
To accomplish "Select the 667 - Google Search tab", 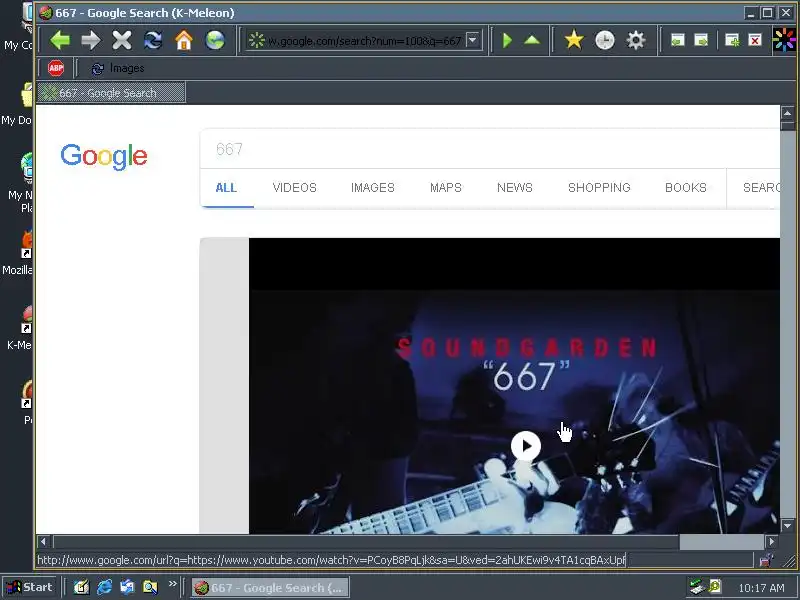I will tap(111, 93).
